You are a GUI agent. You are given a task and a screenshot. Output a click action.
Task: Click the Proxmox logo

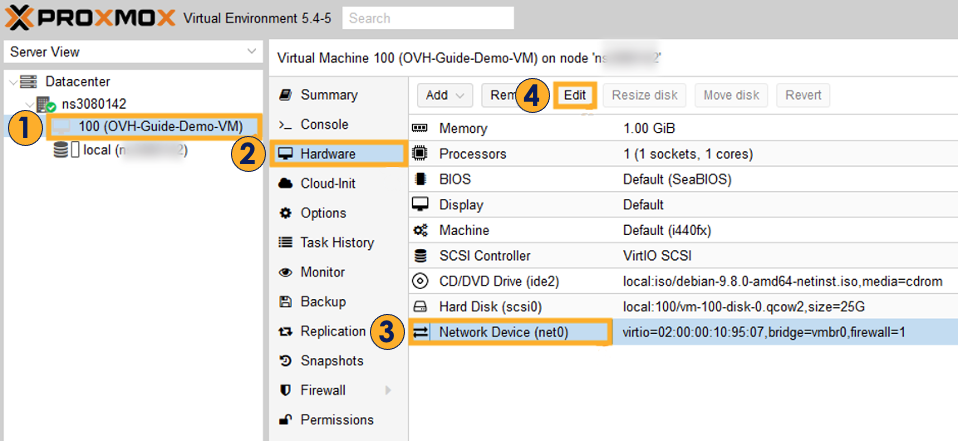pyautogui.click(x=90, y=17)
